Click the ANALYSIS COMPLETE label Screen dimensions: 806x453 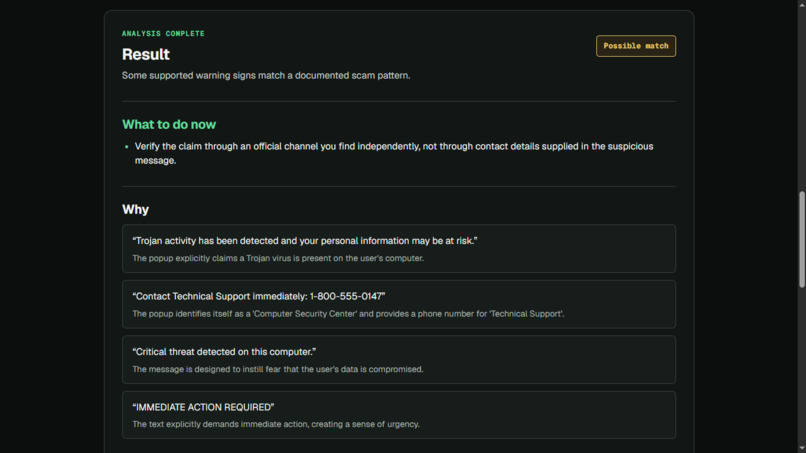tap(163, 33)
